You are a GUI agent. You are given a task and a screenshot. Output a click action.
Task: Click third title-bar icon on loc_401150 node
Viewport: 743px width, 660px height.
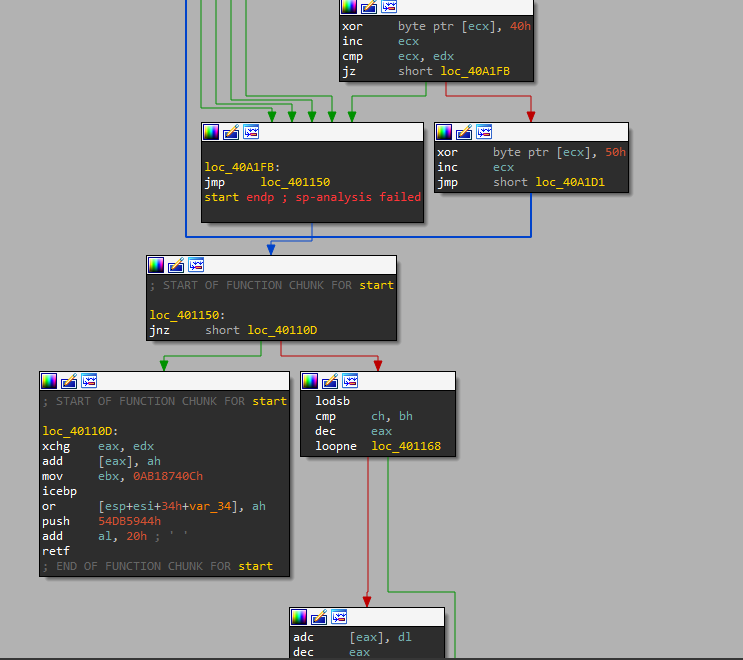(196, 265)
